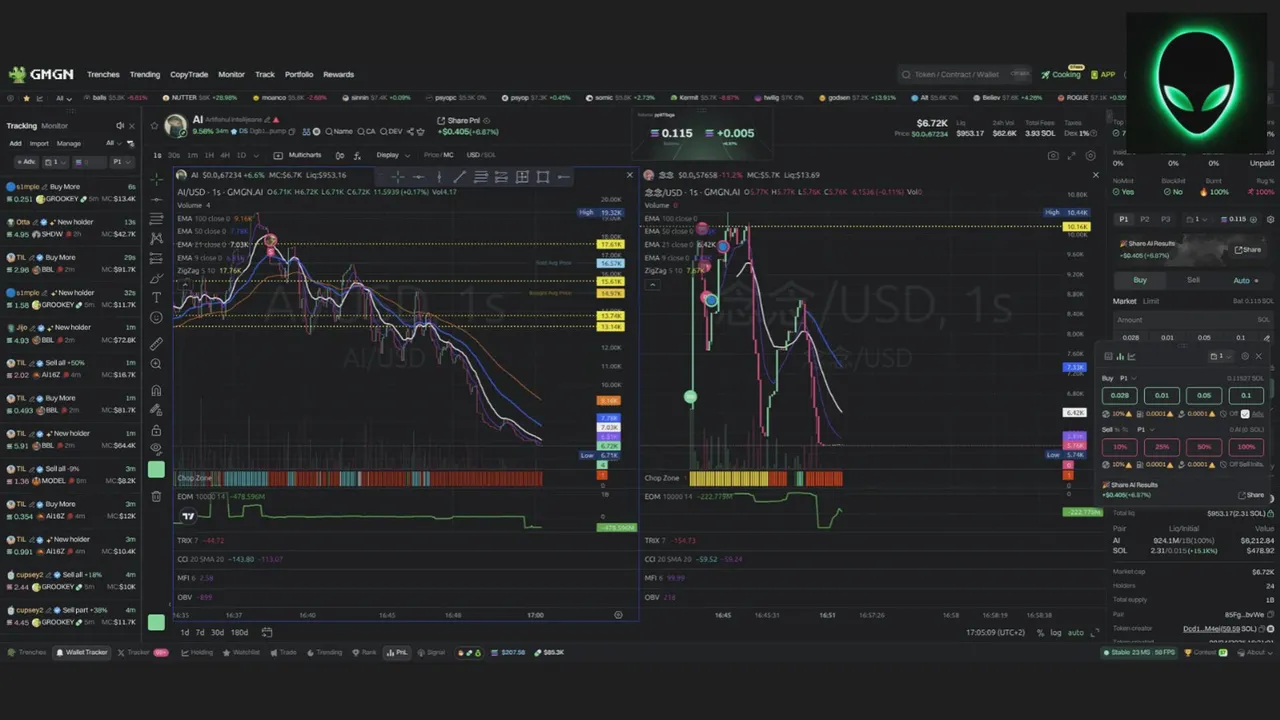
Task: Select the ruler measure tool
Action: pyautogui.click(x=156, y=343)
